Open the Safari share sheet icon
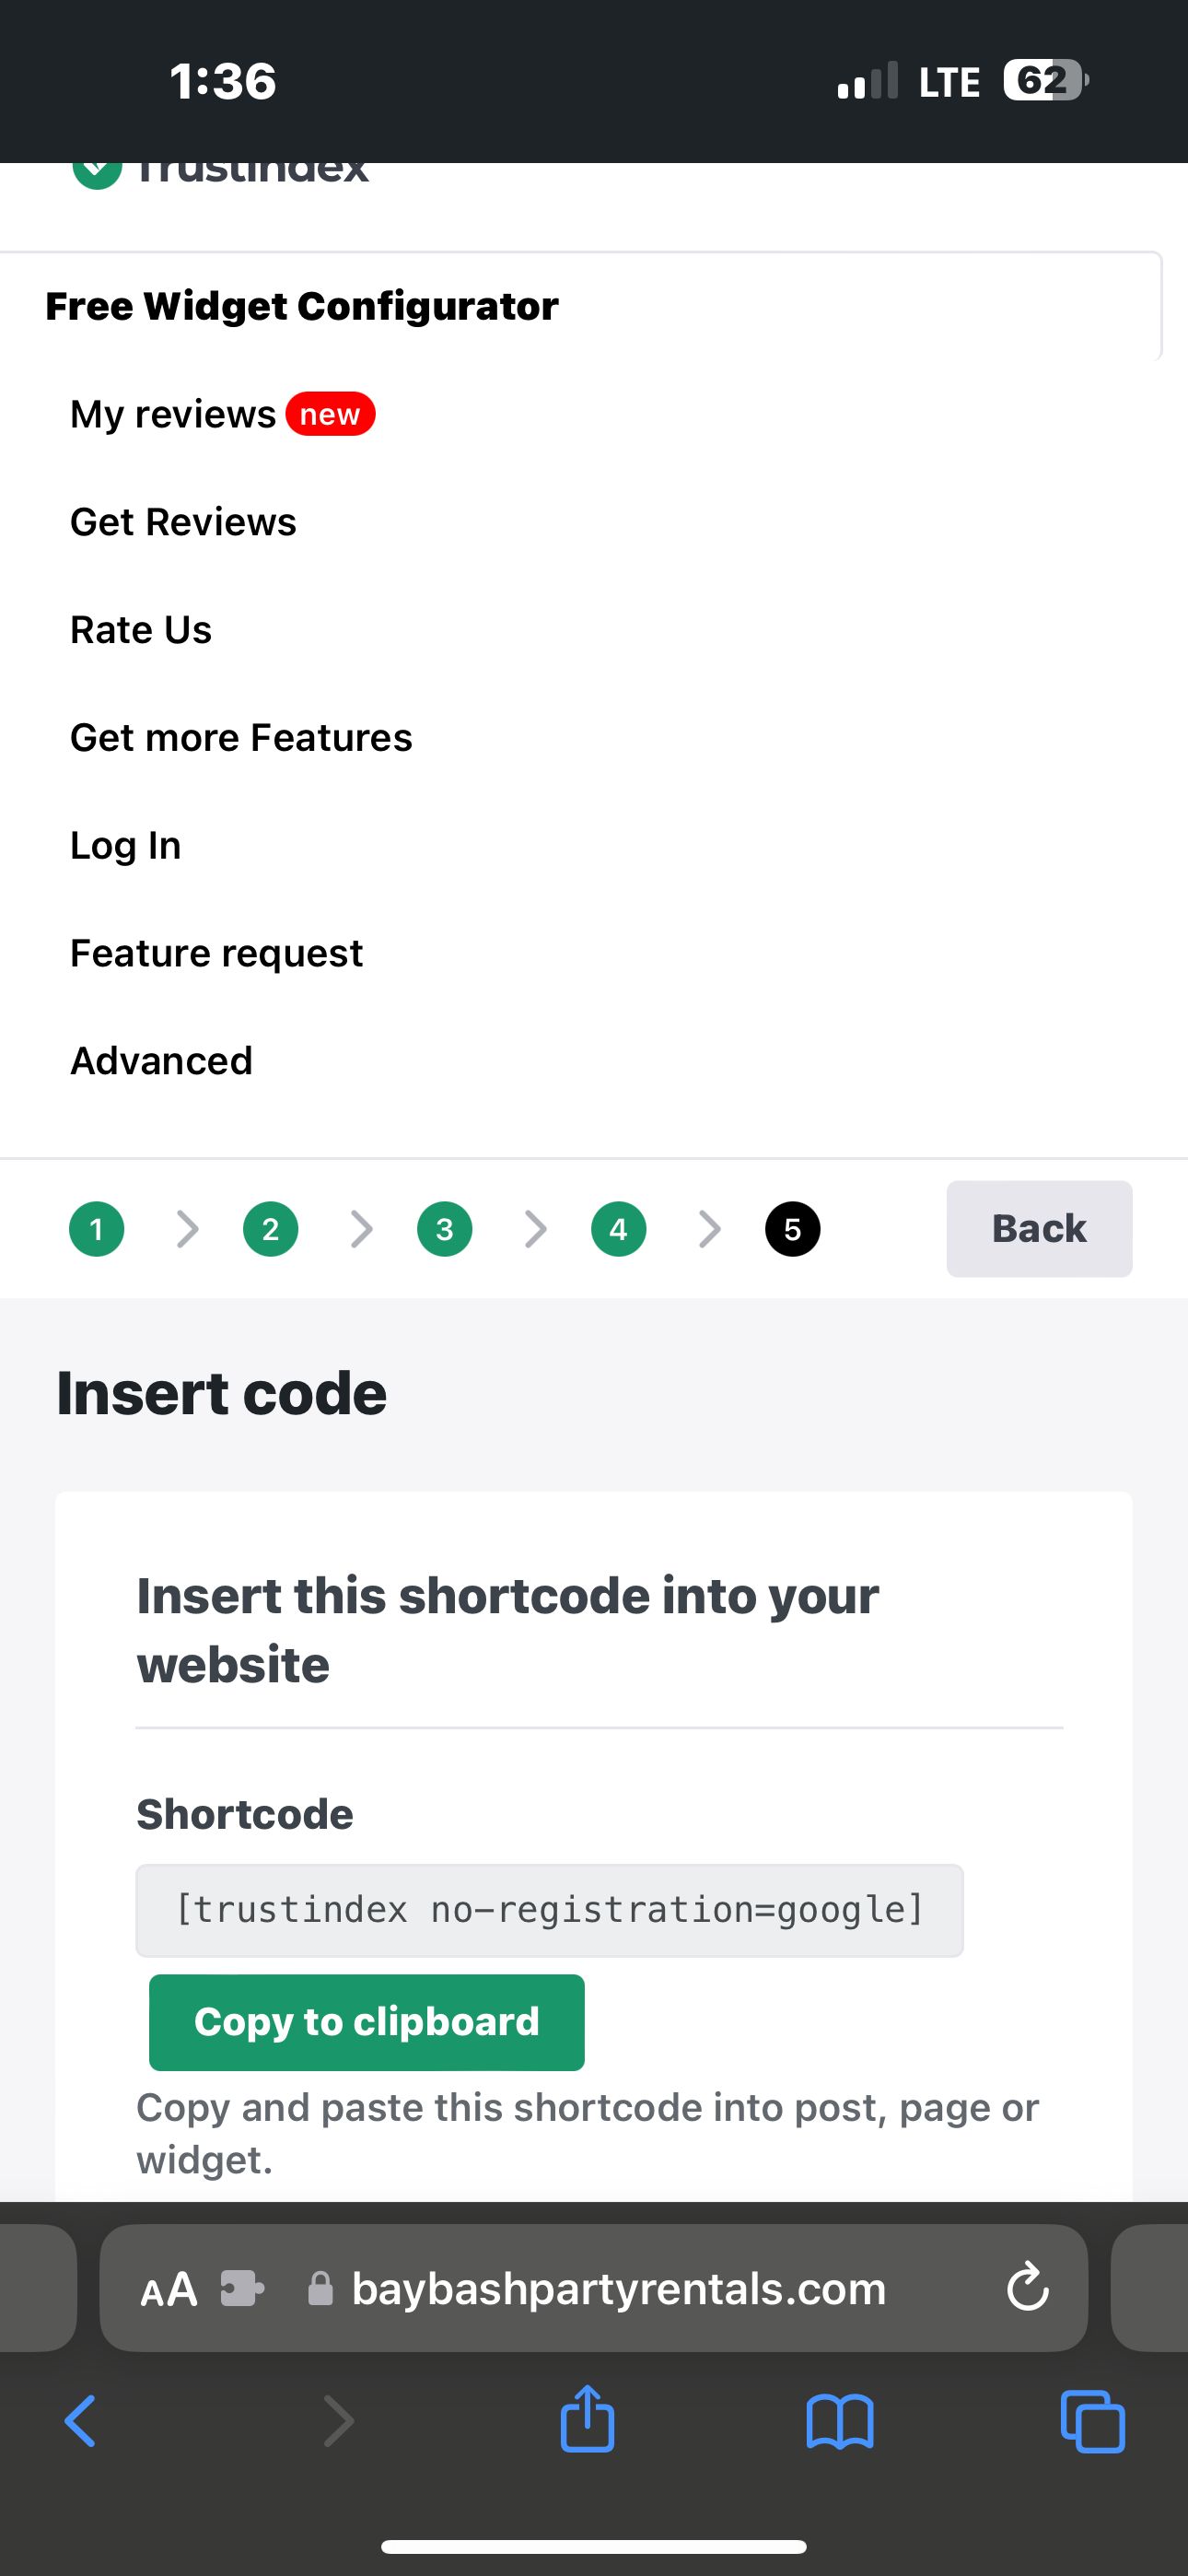 [x=587, y=2419]
